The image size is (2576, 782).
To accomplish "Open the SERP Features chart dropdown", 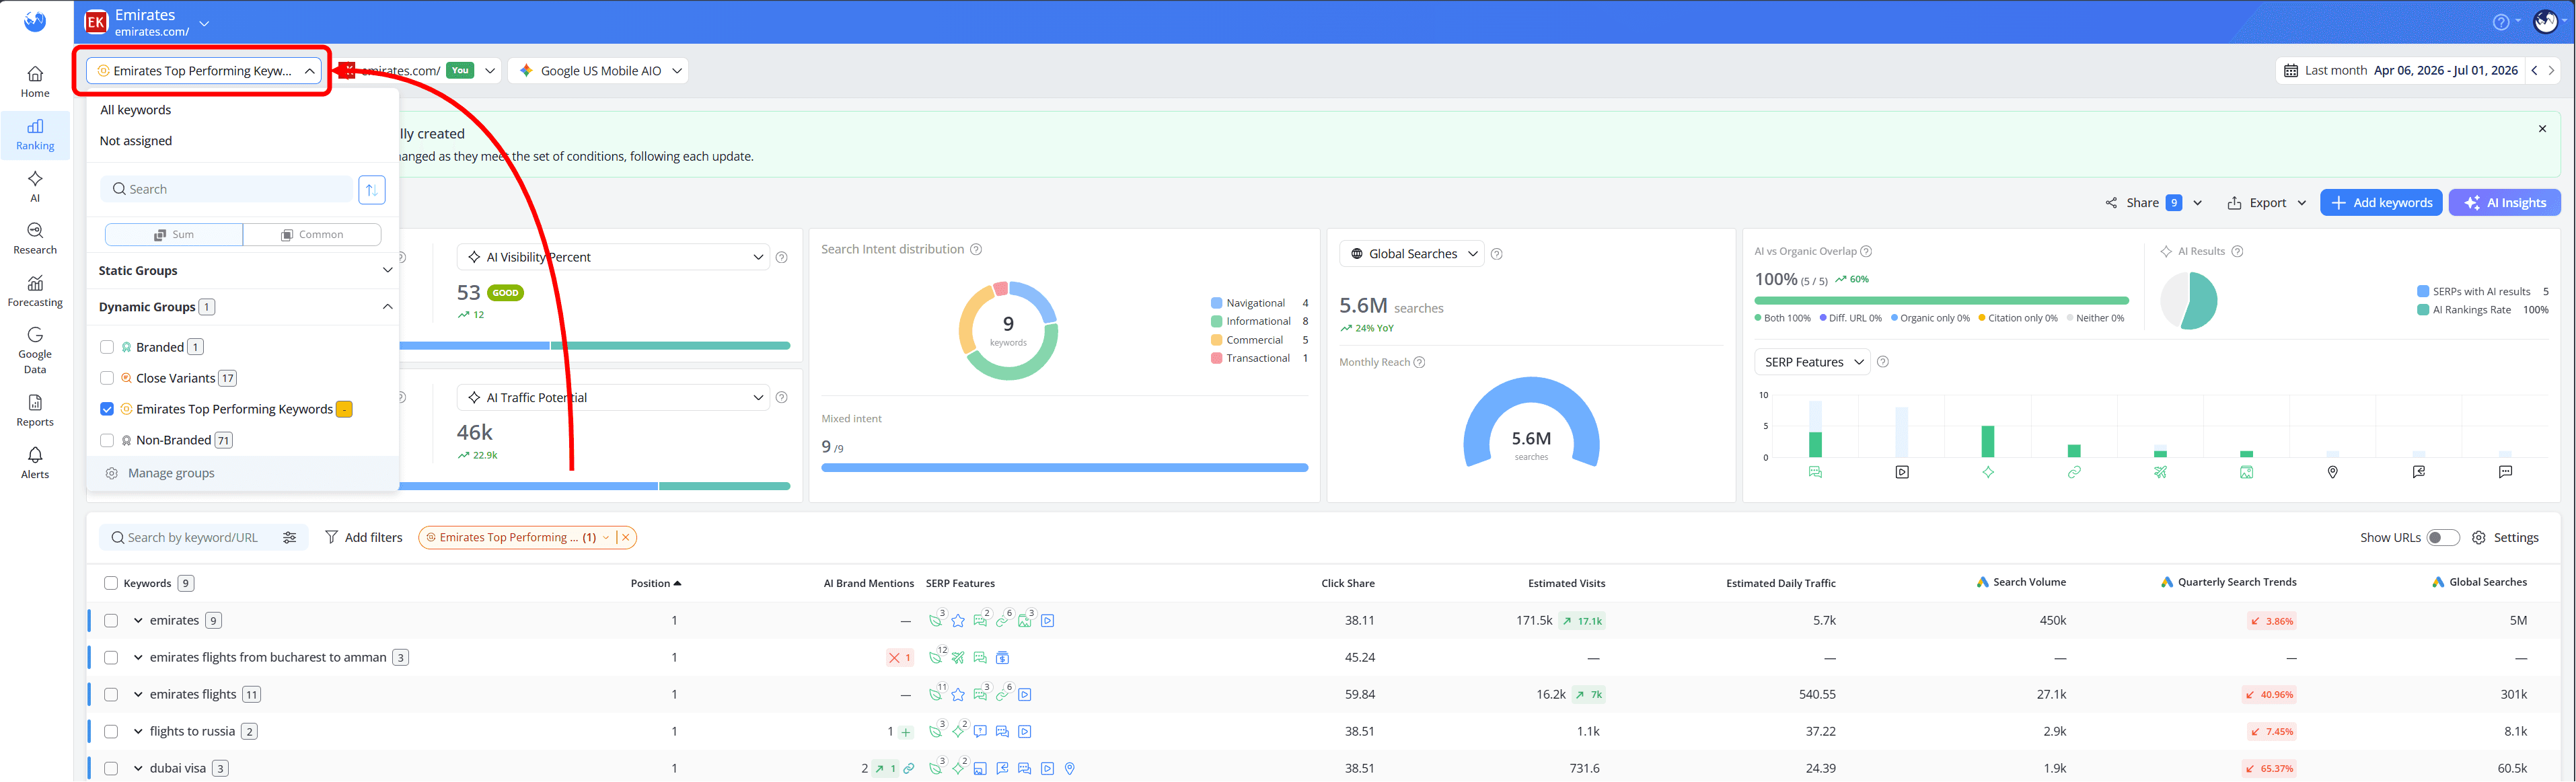I will [1812, 363].
